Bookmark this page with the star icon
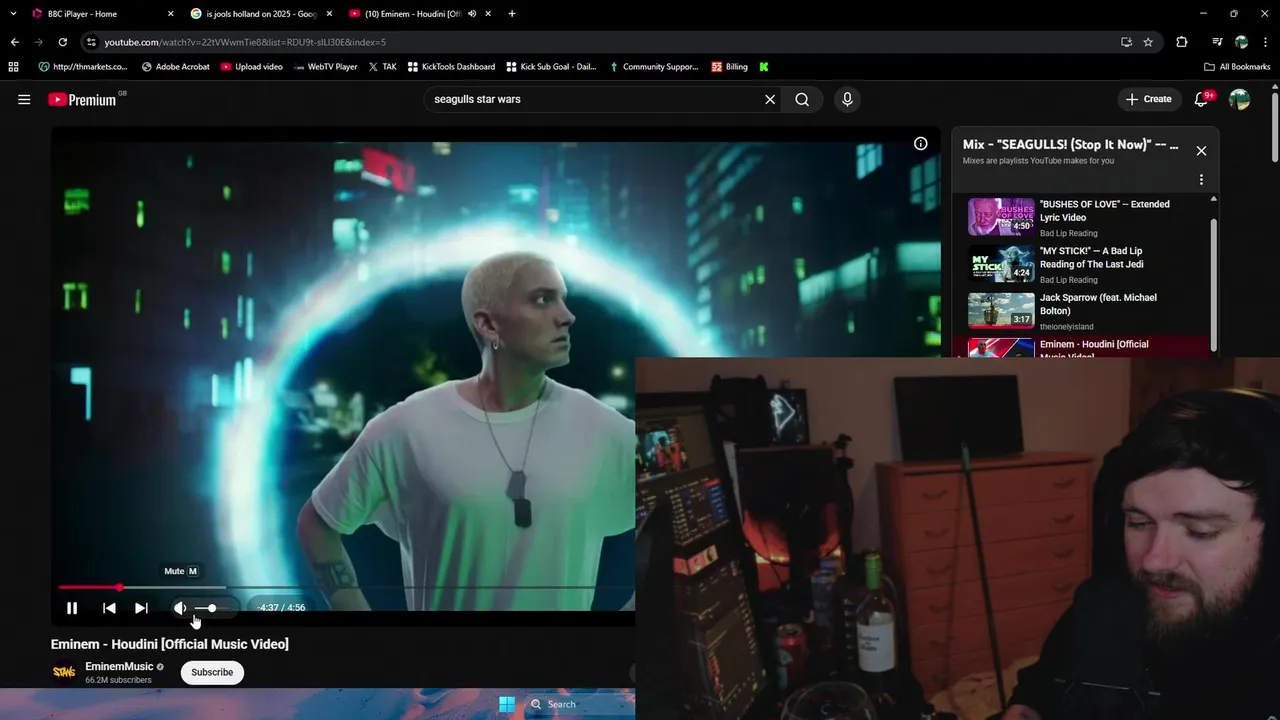Screen dimensions: 1280x720 coord(1148,42)
